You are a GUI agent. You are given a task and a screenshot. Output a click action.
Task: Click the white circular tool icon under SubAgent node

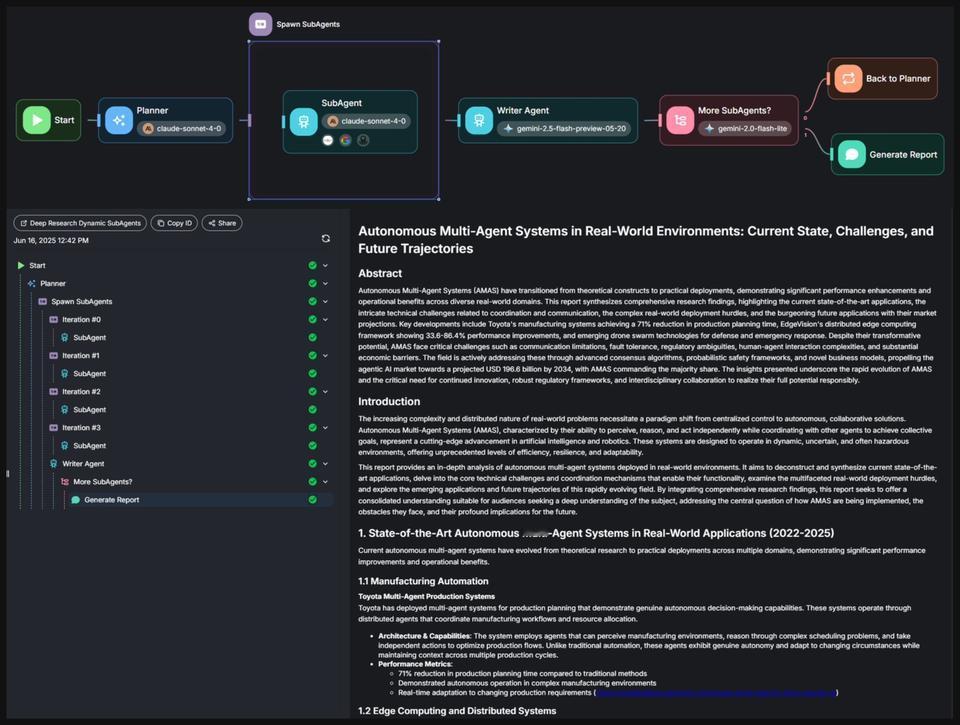(x=328, y=140)
